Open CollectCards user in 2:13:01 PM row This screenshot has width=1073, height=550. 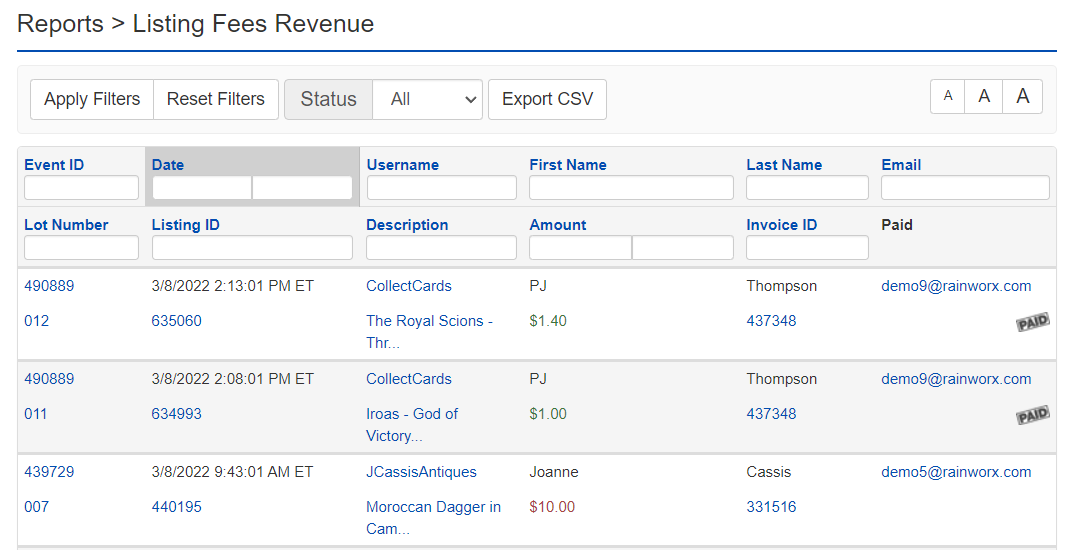coord(409,286)
